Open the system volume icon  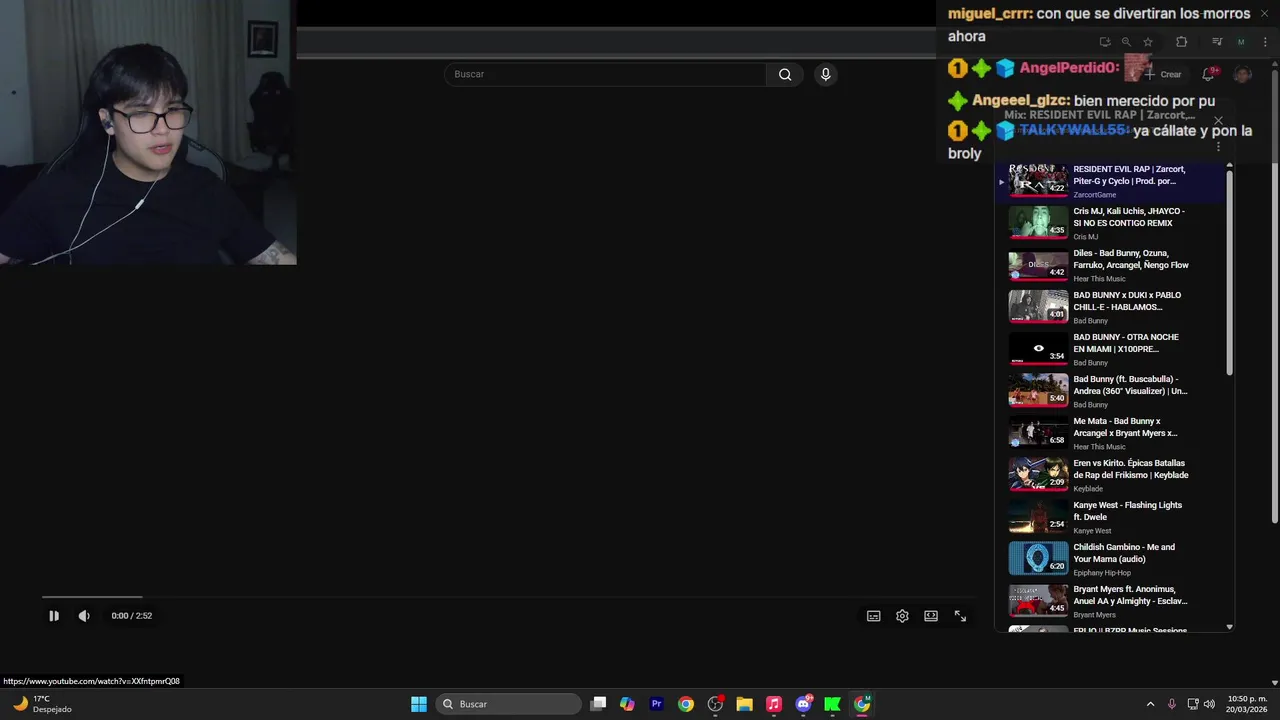tap(1209, 704)
